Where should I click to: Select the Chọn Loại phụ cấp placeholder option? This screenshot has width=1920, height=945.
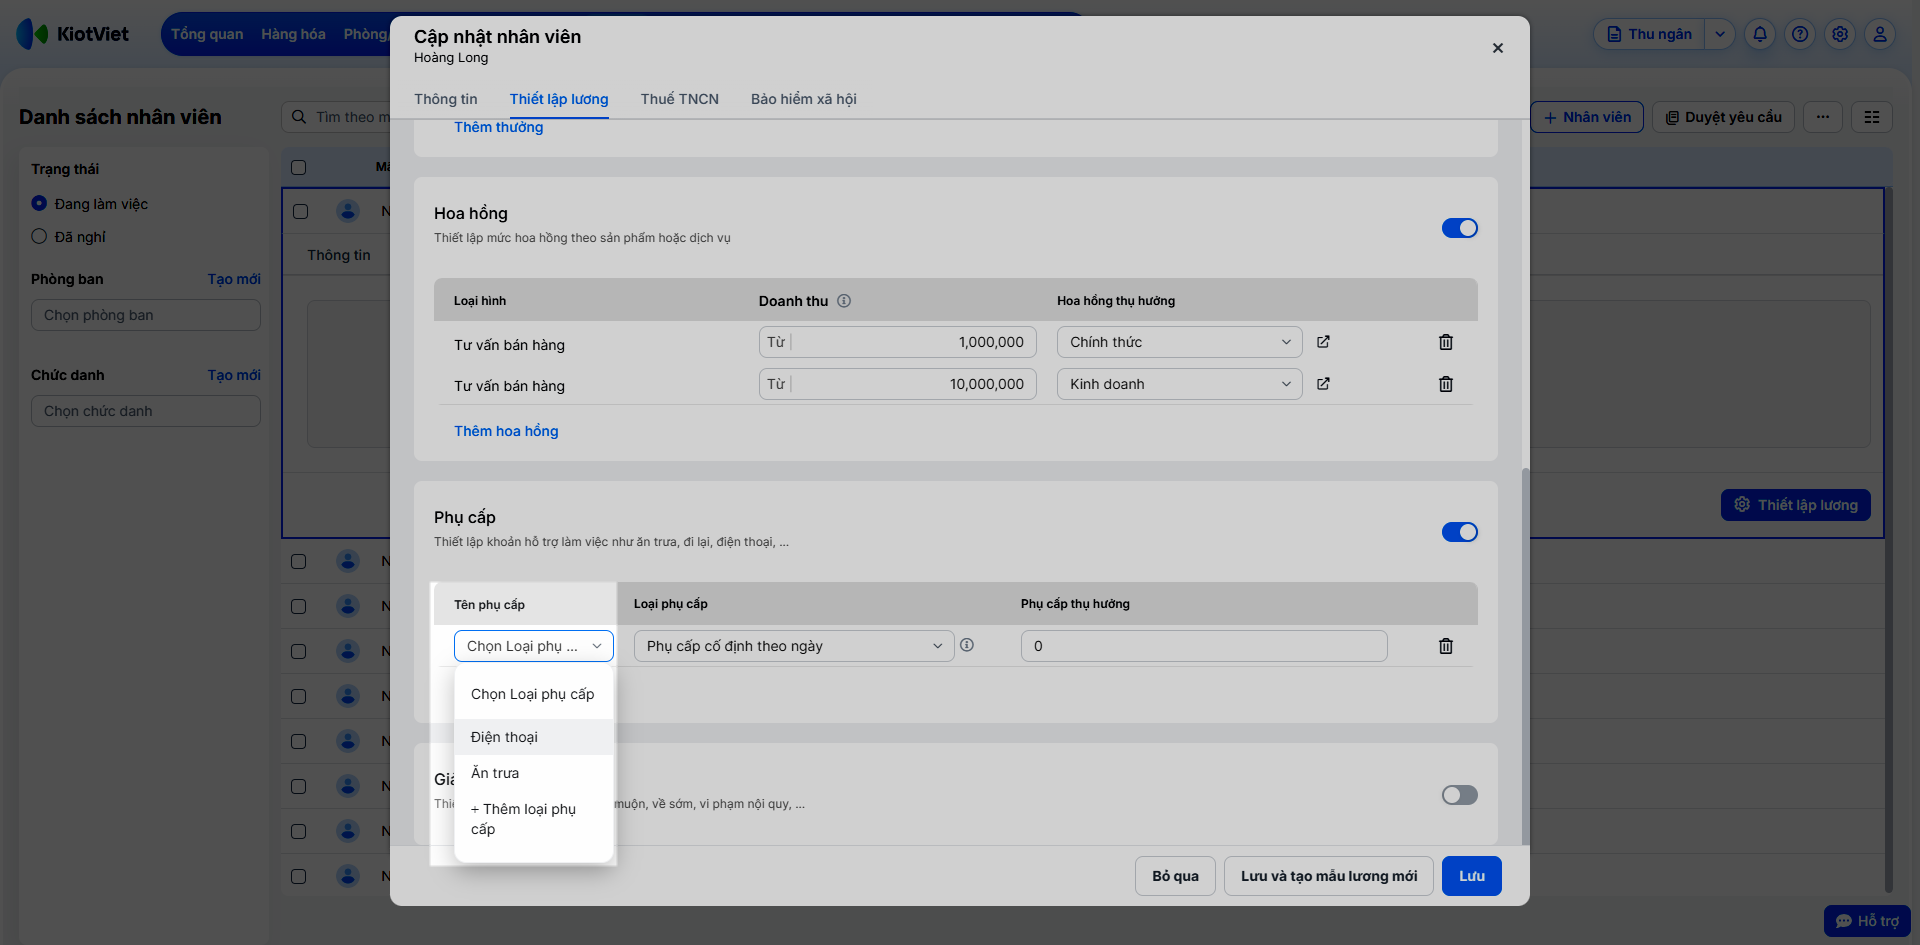point(534,694)
